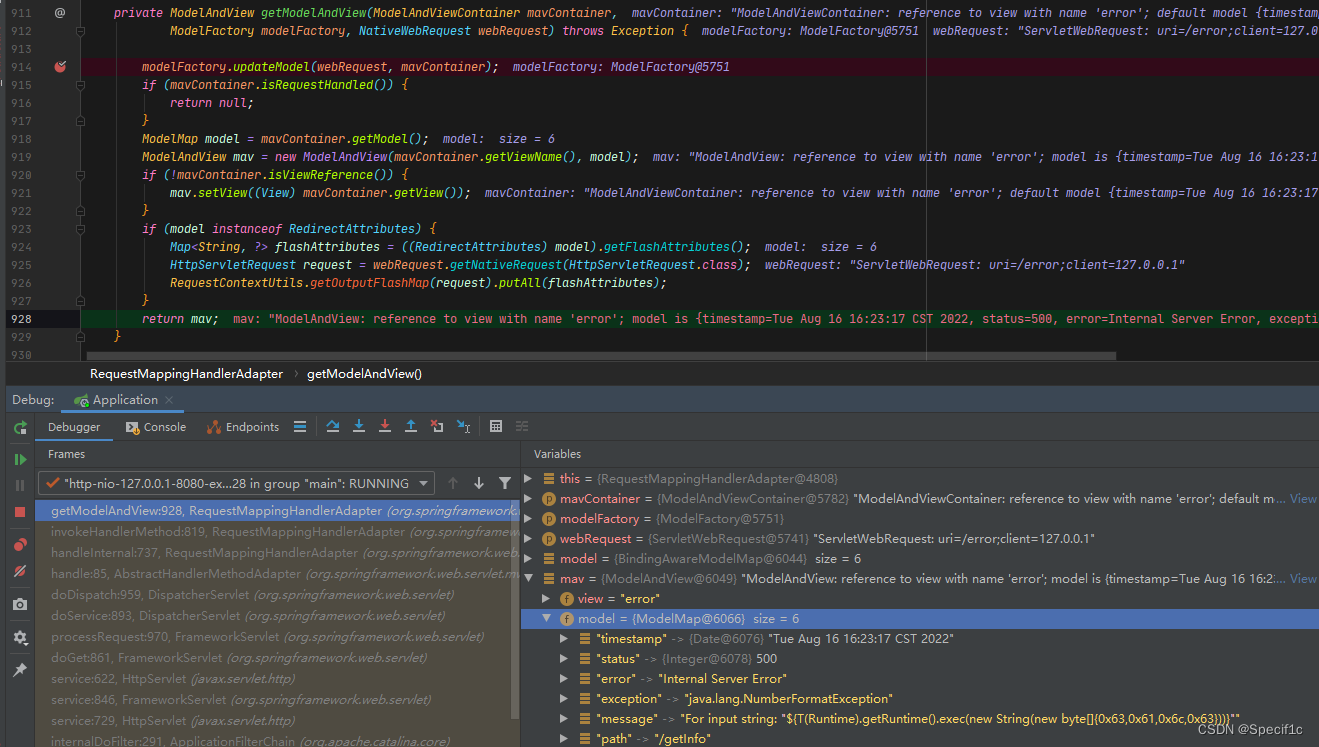Image resolution: width=1319 pixels, height=747 pixels.
Task: Click Drop Frame
Action: [x=437, y=427]
